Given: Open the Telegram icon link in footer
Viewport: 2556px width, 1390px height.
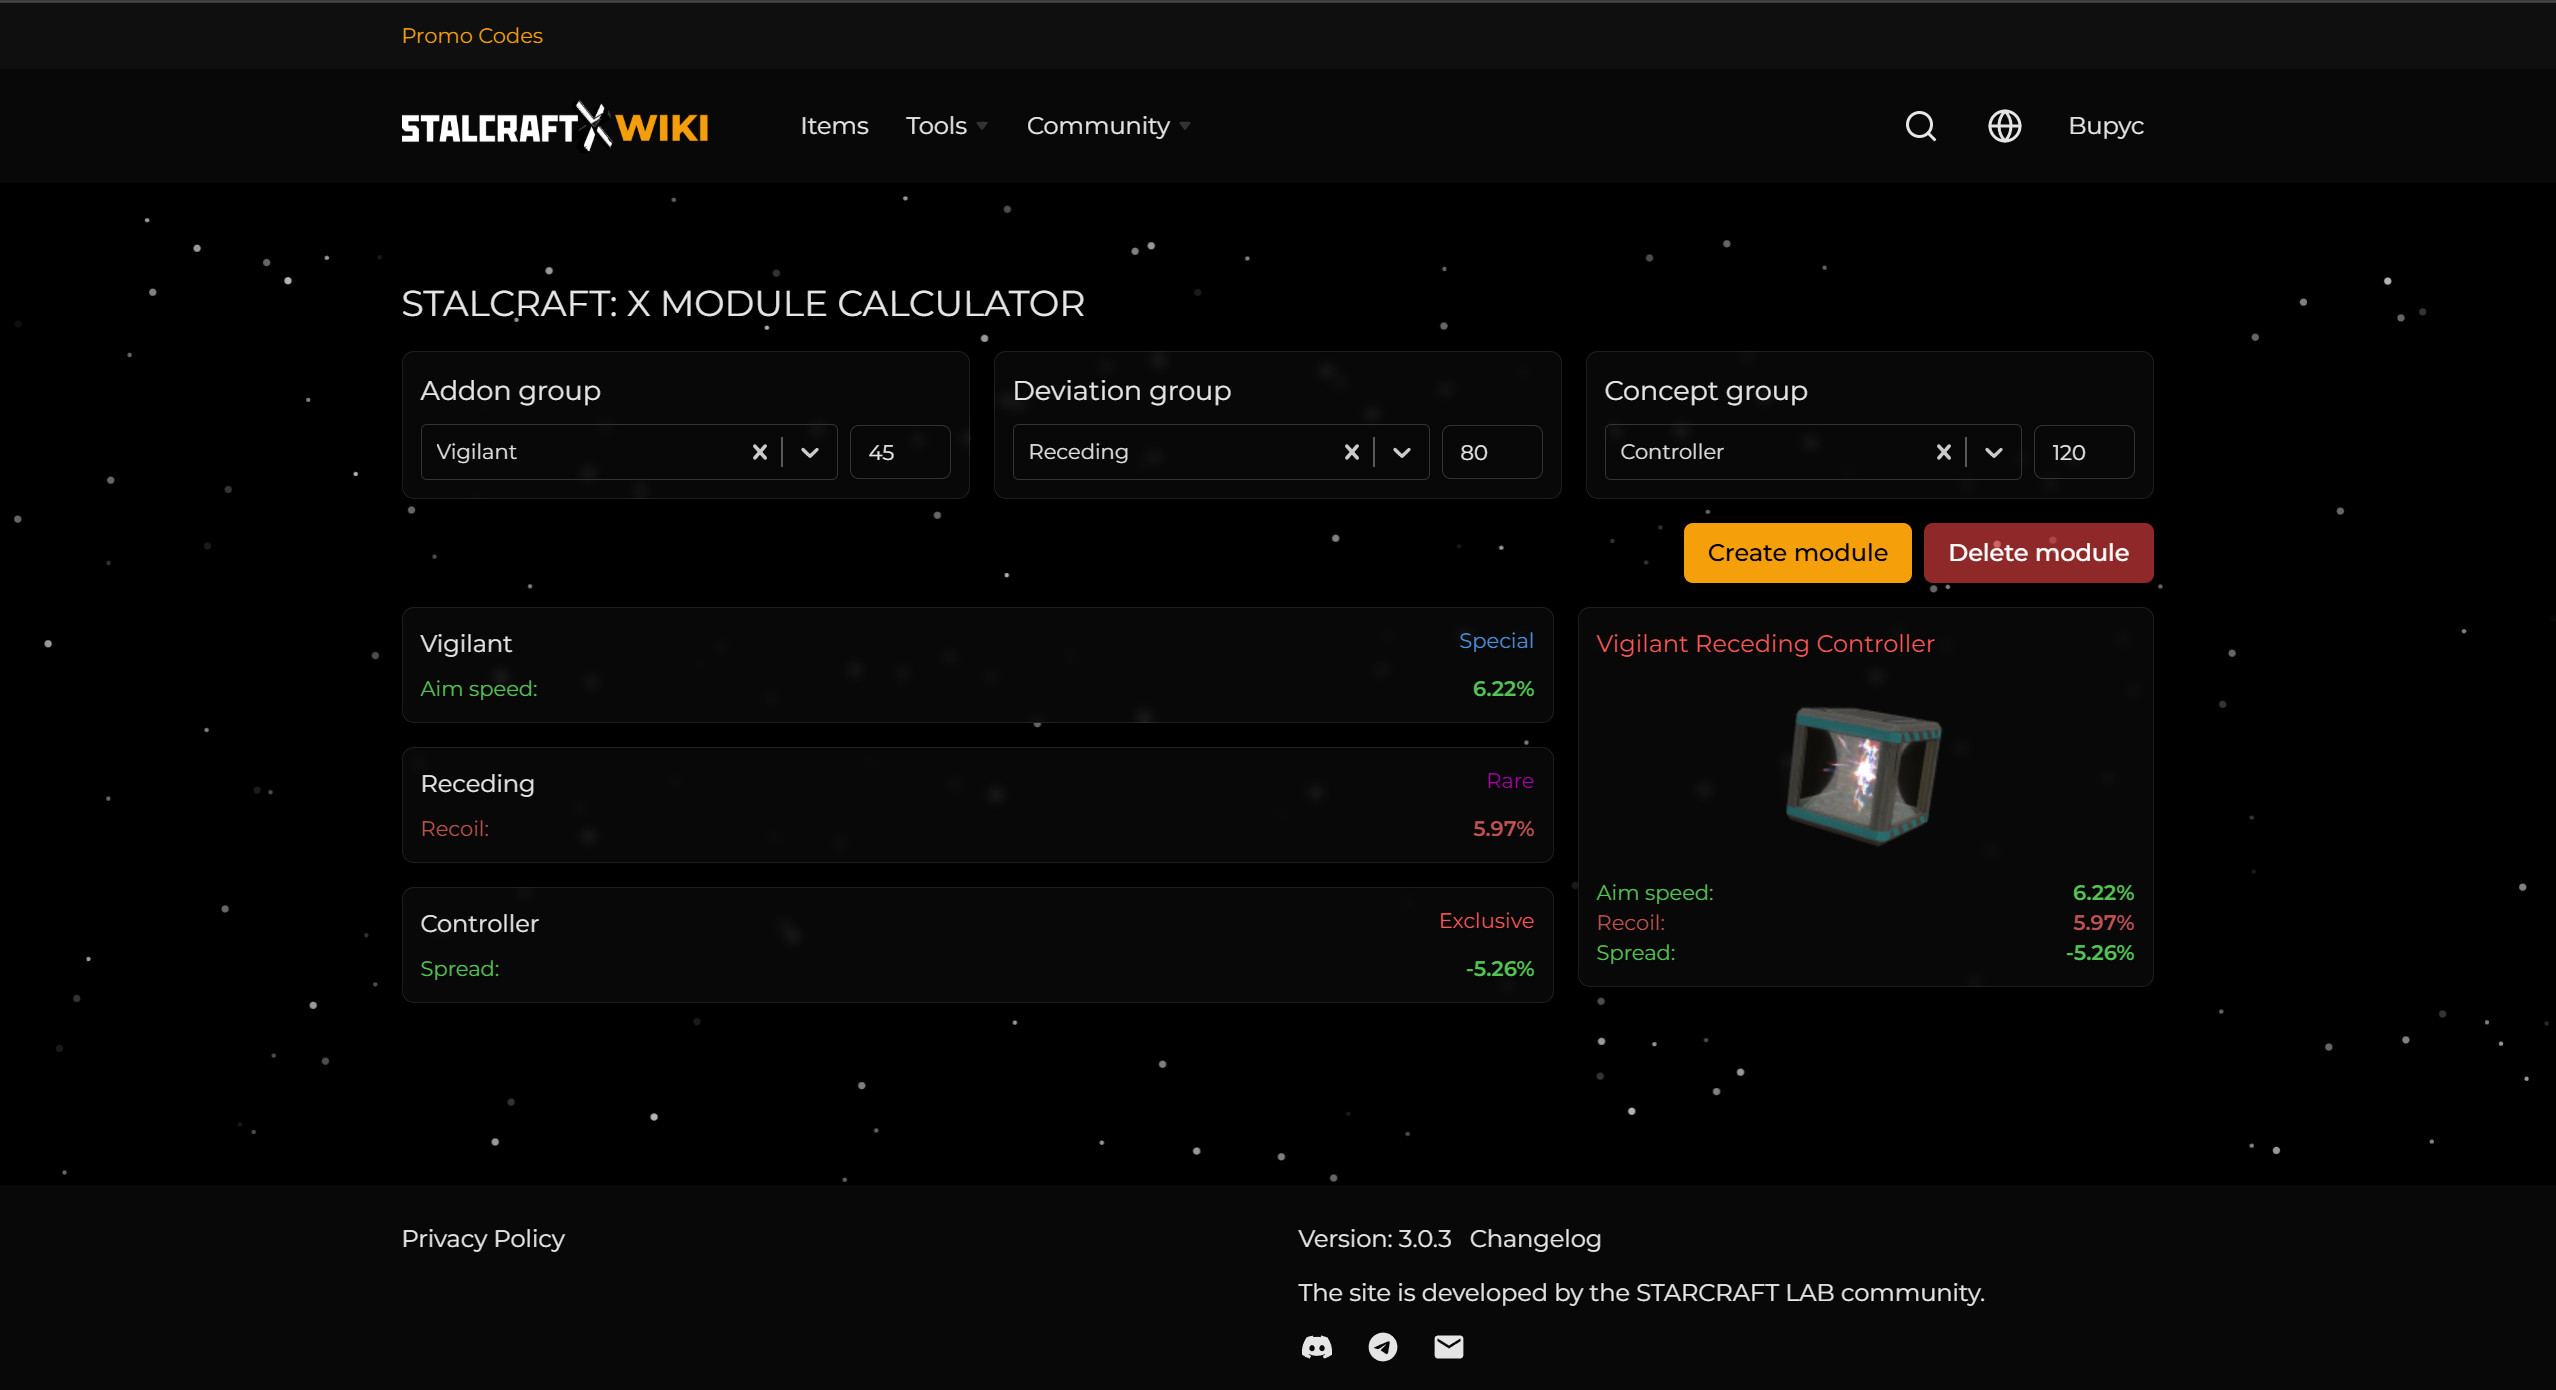Looking at the screenshot, I should (x=1382, y=1347).
